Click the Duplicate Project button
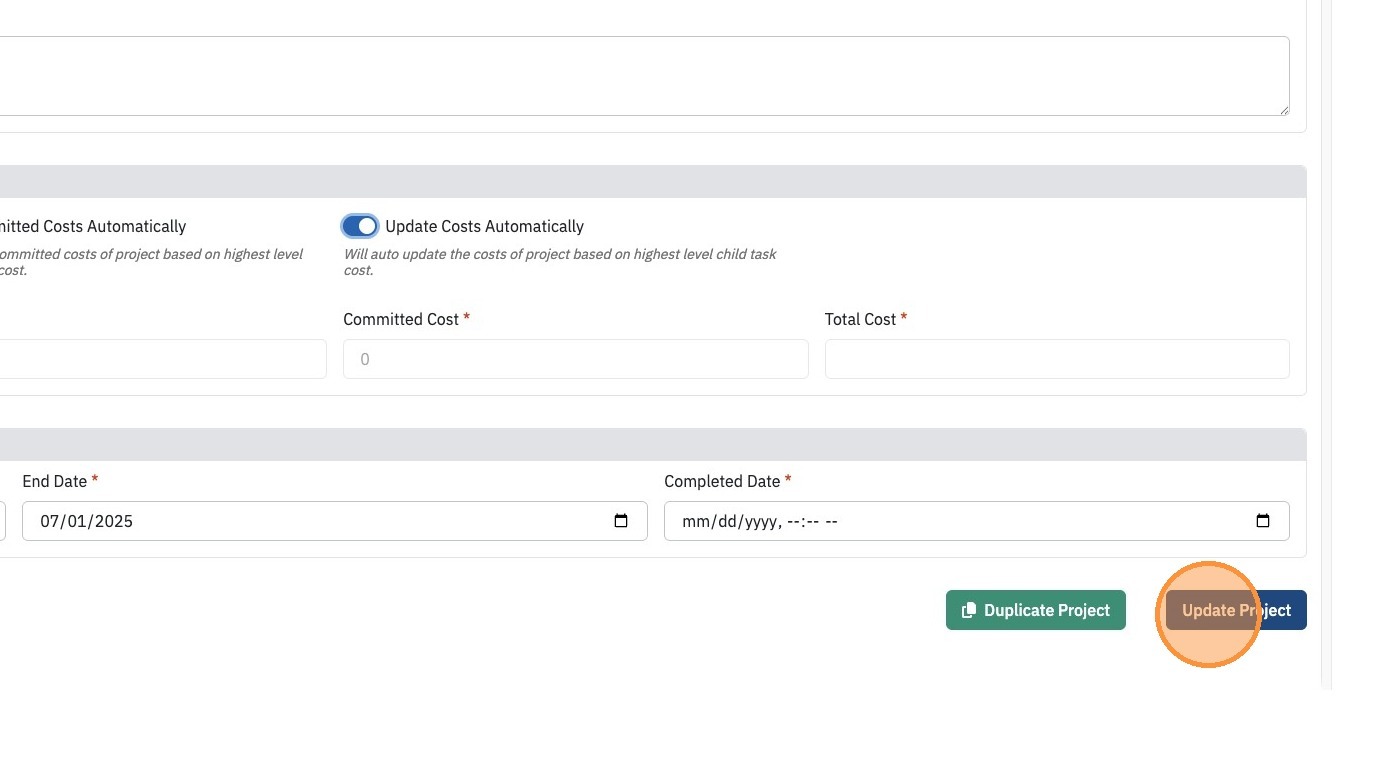Image resolution: width=1377 pixels, height=770 pixels. 1036,610
